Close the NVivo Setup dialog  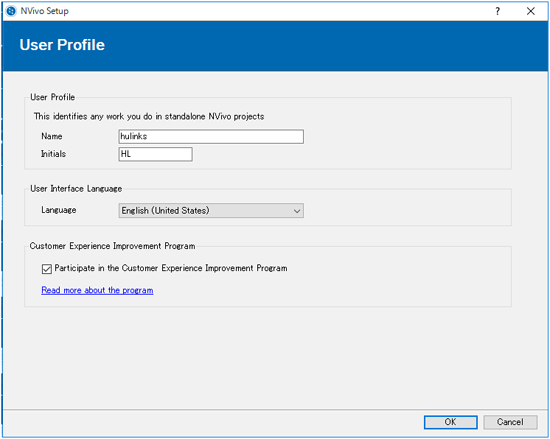pyautogui.click(x=531, y=11)
